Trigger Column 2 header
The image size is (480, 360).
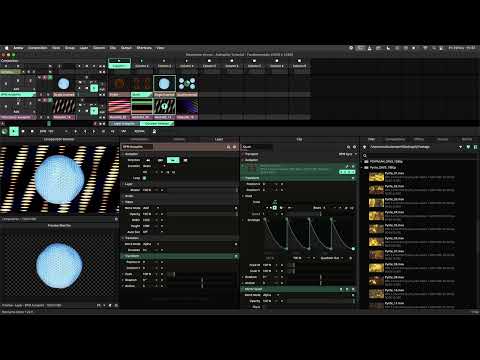pyautogui.click(x=141, y=63)
